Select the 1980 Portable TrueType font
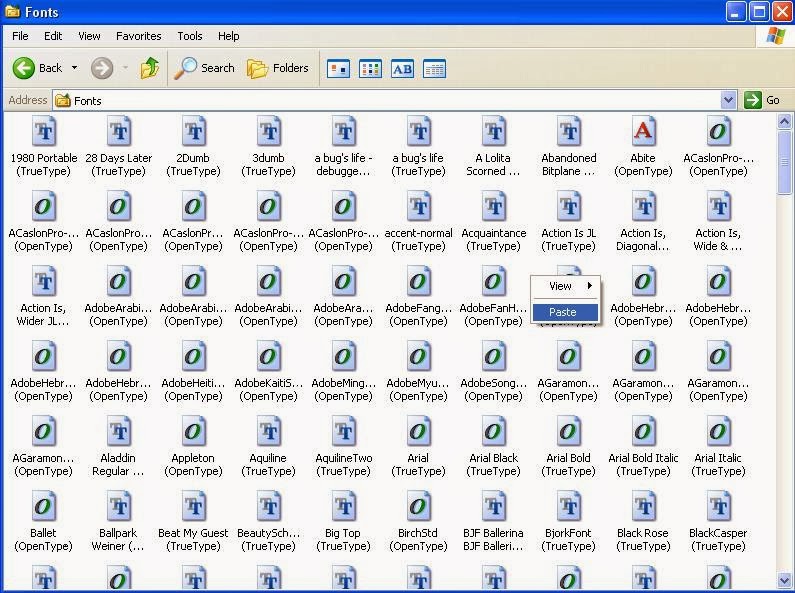795x593 pixels. pyautogui.click(x=44, y=146)
